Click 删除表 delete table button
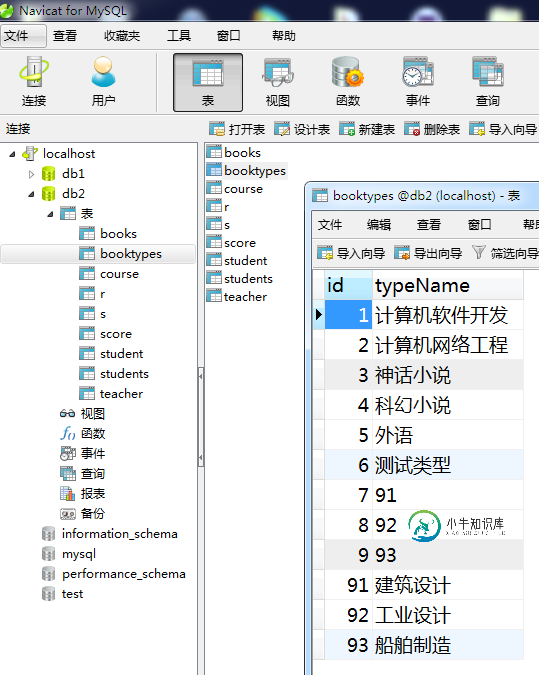 (432, 129)
